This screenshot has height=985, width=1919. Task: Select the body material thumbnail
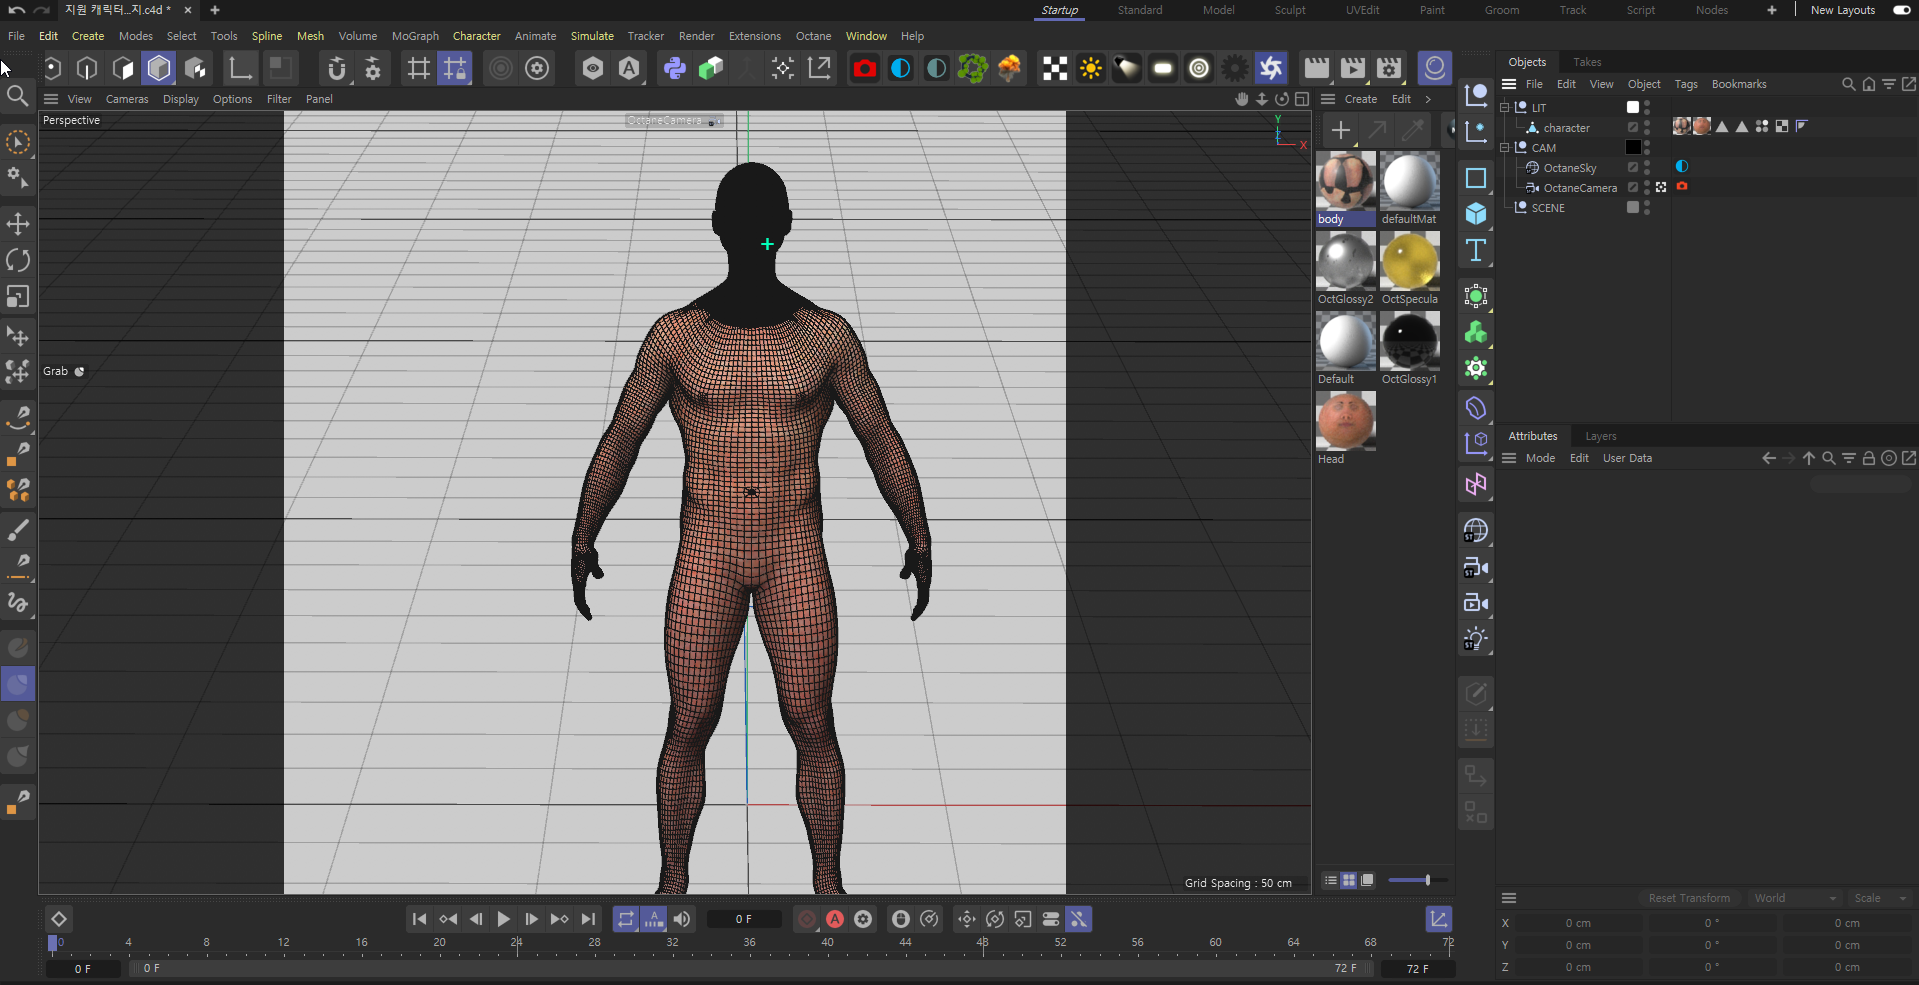[1345, 181]
